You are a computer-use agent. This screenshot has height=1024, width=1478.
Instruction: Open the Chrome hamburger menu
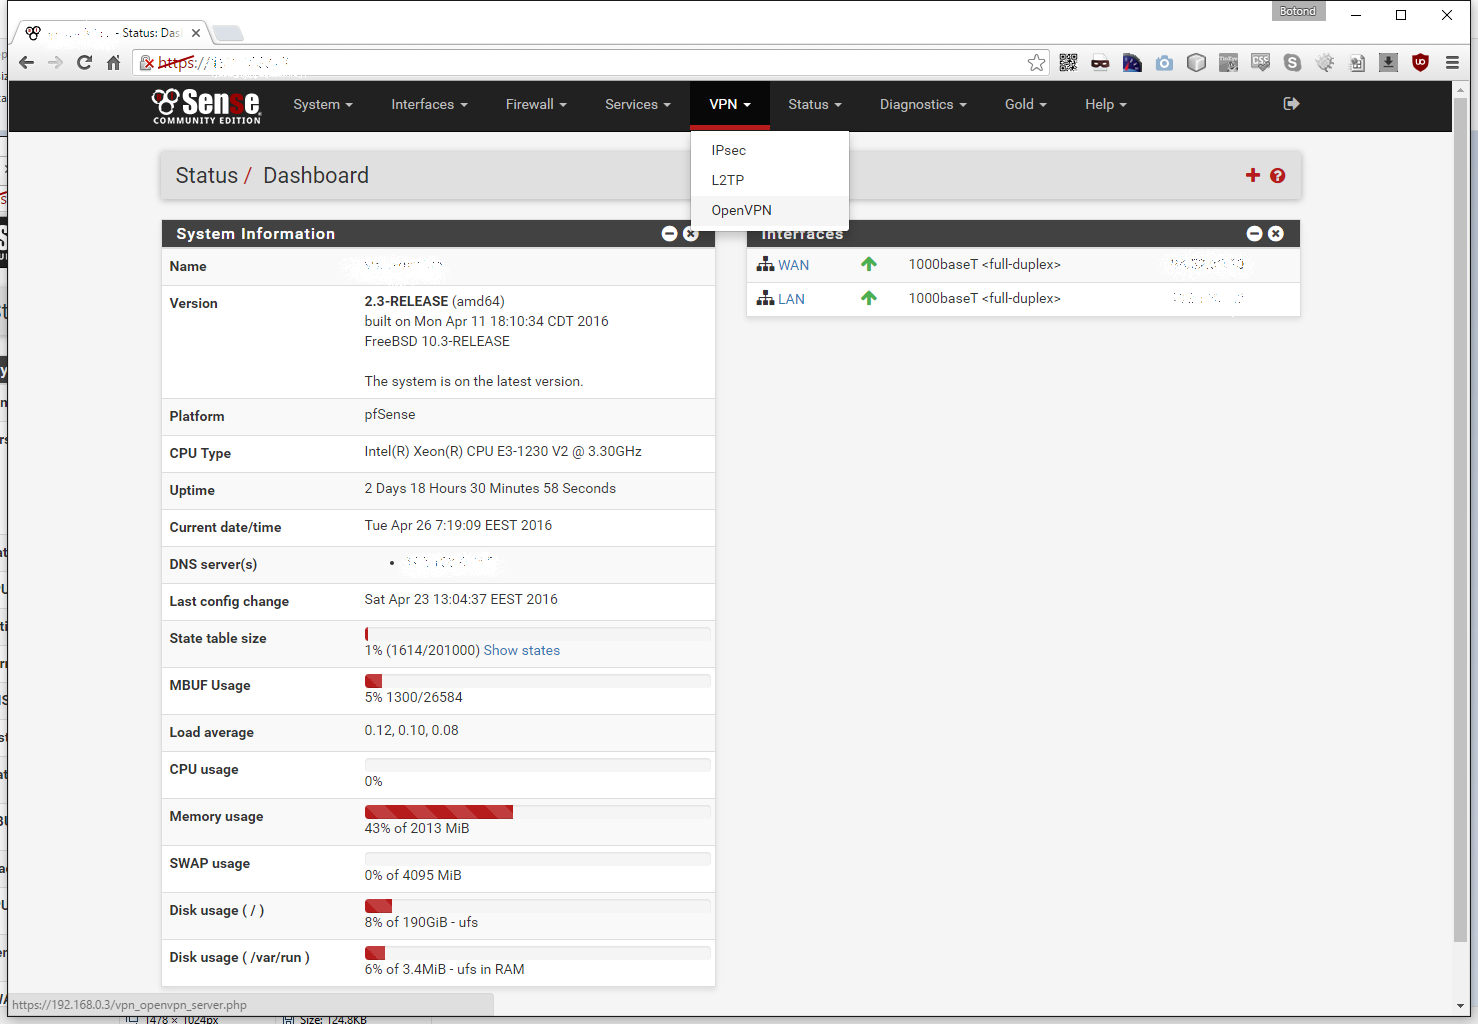pyautogui.click(x=1452, y=63)
